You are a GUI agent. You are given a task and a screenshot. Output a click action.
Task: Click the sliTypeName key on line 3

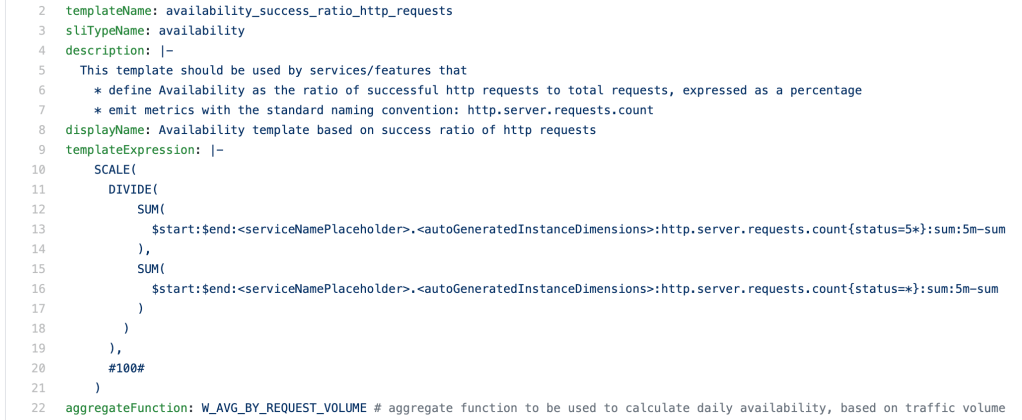(x=99, y=31)
